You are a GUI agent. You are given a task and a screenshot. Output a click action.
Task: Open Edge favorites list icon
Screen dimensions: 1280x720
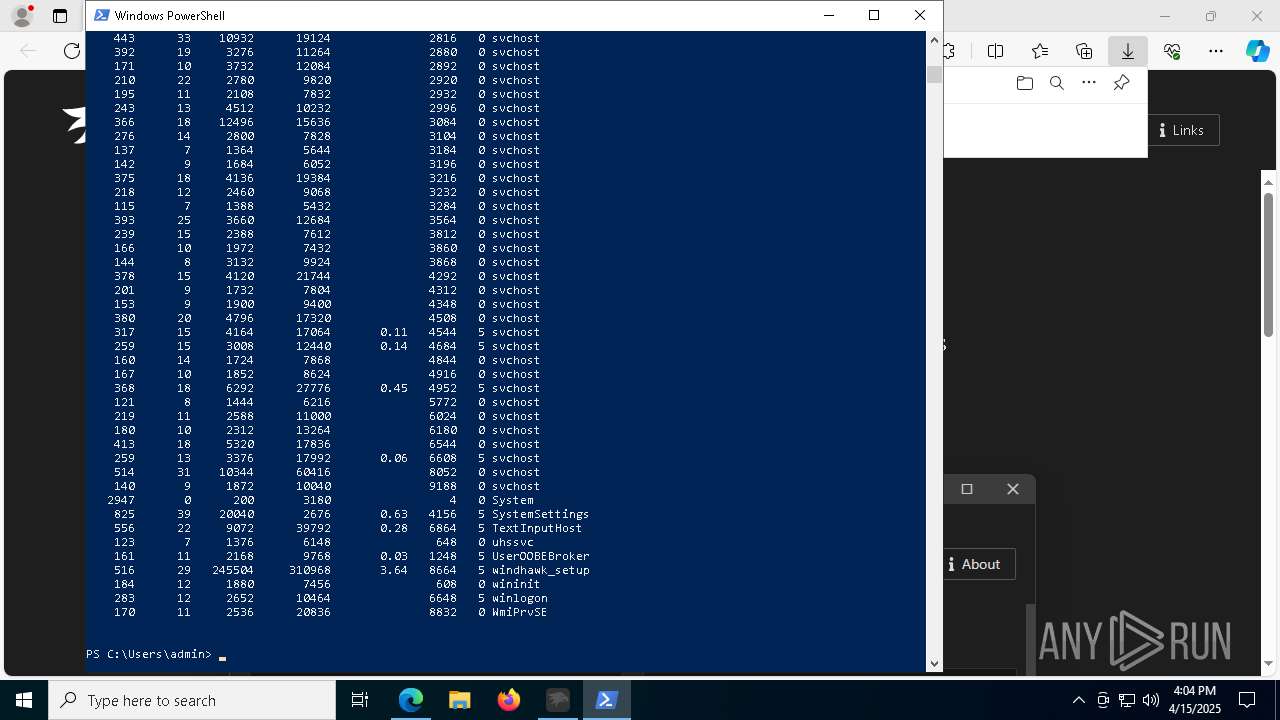(x=1040, y=51)
